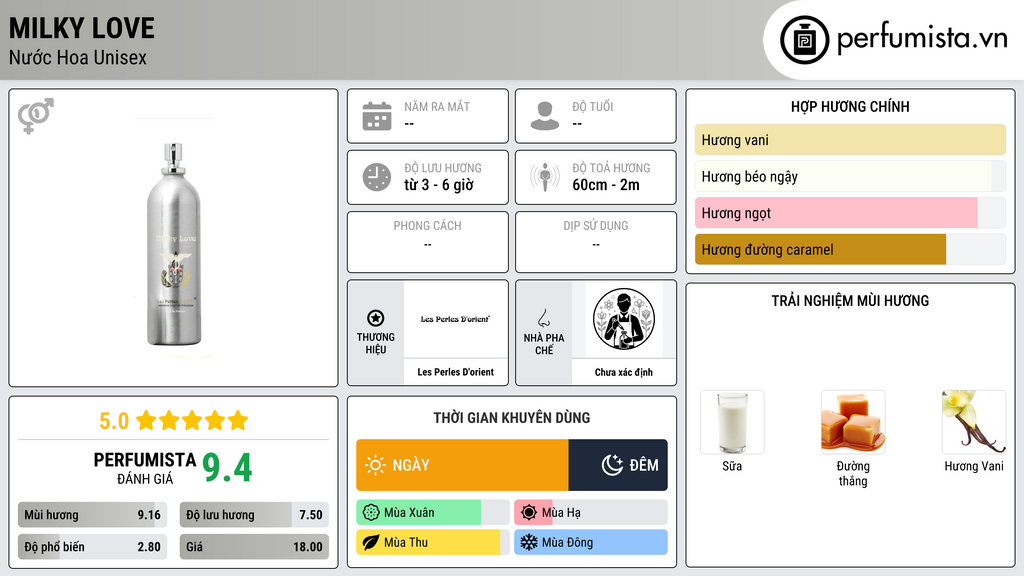Click the Les Perles D'orient brand logo image
Screen dimensions: 1024x576
[x=455, y=319]
